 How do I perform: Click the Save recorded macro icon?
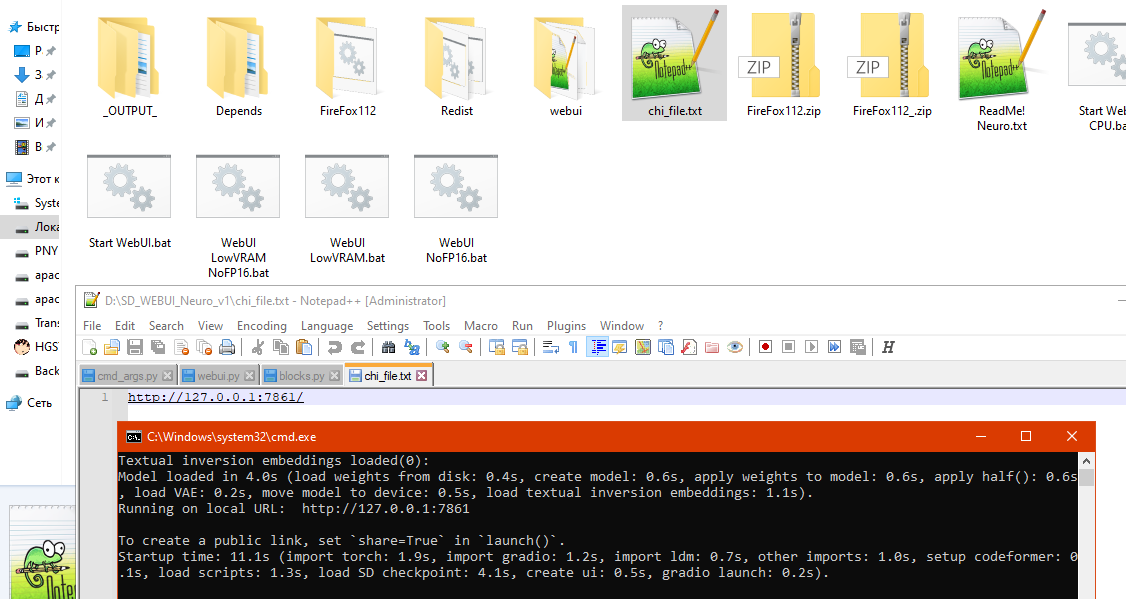[x=857, y=348]
